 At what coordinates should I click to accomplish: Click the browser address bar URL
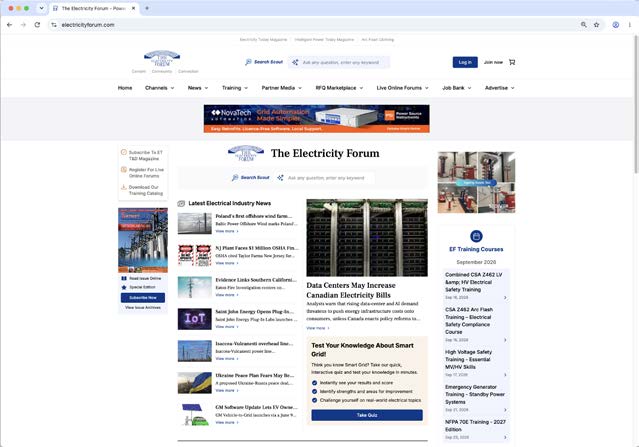[x=88, y=25]
